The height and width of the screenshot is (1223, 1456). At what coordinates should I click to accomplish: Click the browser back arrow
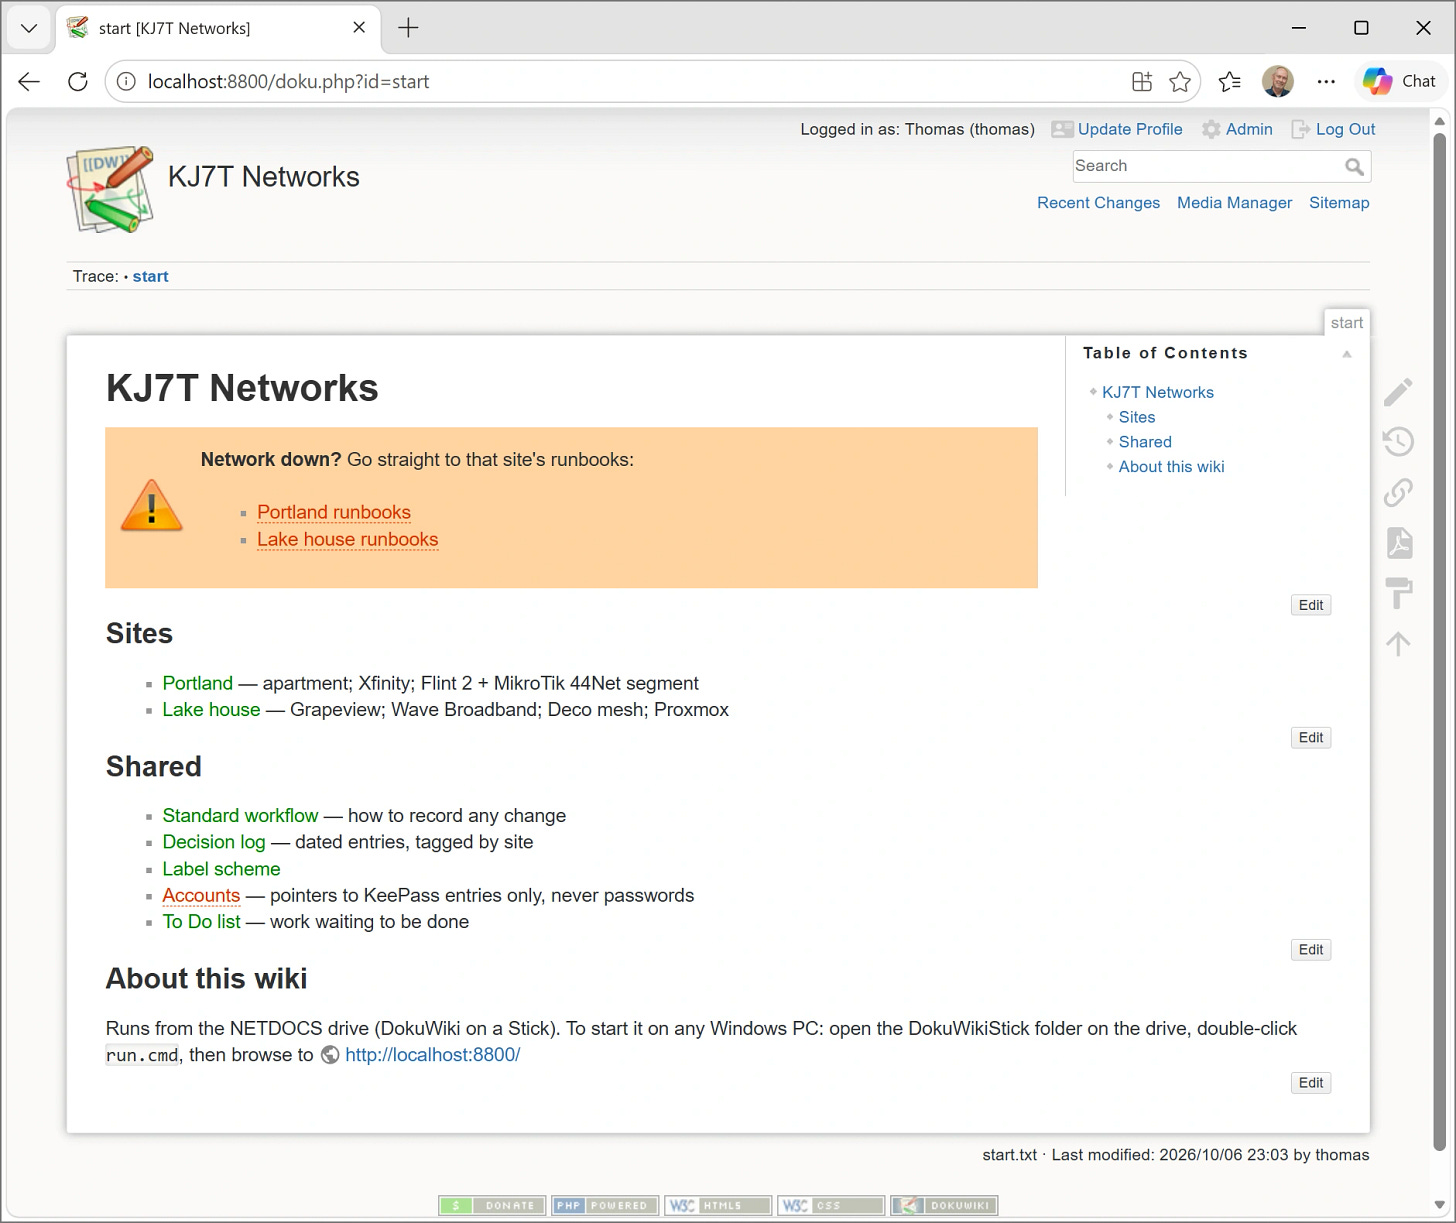click(x=29, y=82)
